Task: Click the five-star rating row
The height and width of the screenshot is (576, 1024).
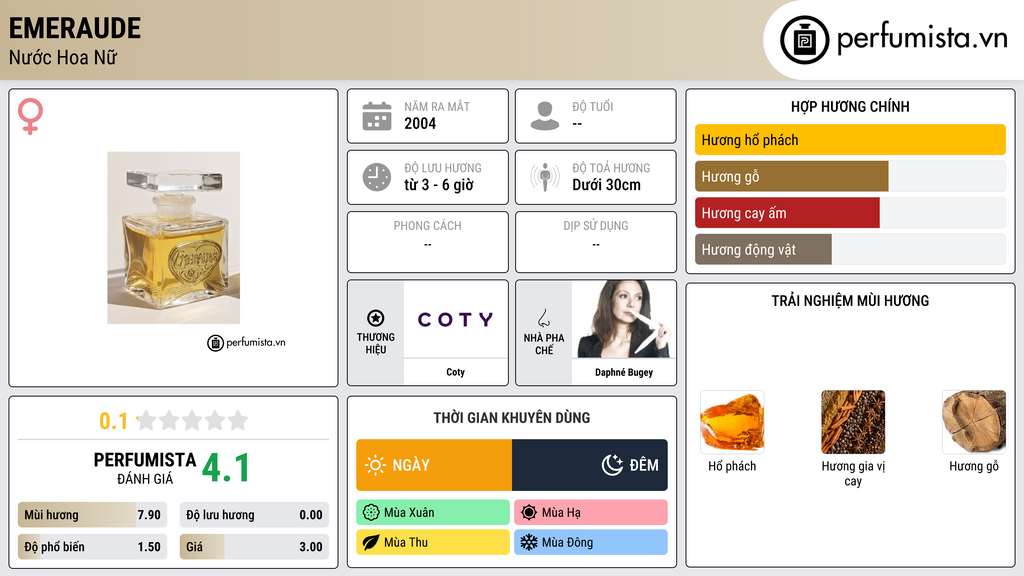Action: (x=193, y=420)
